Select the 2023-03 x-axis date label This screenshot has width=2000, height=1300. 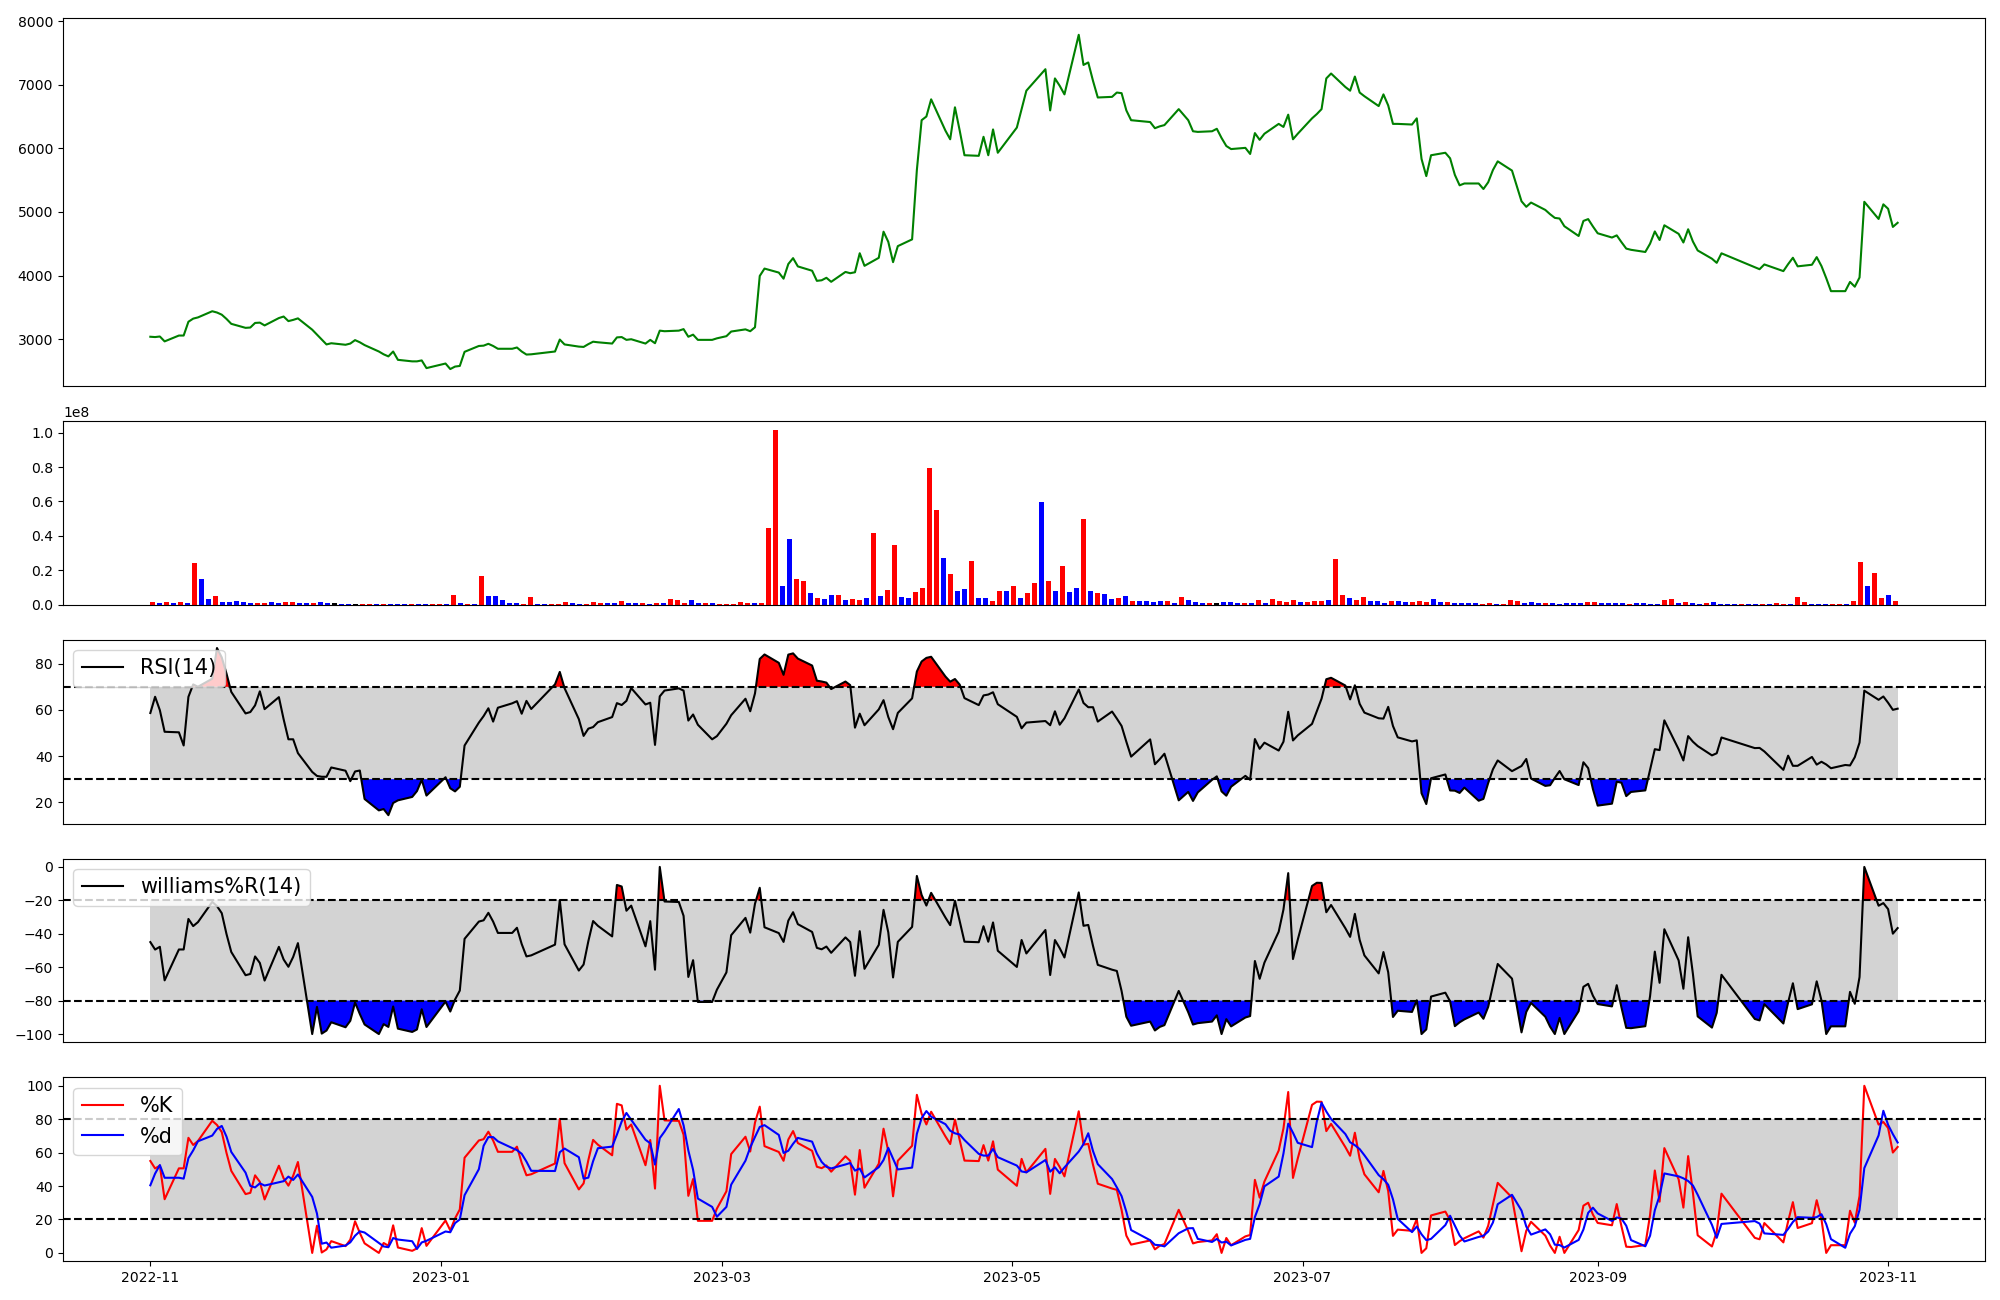(x=722, y=1277)
